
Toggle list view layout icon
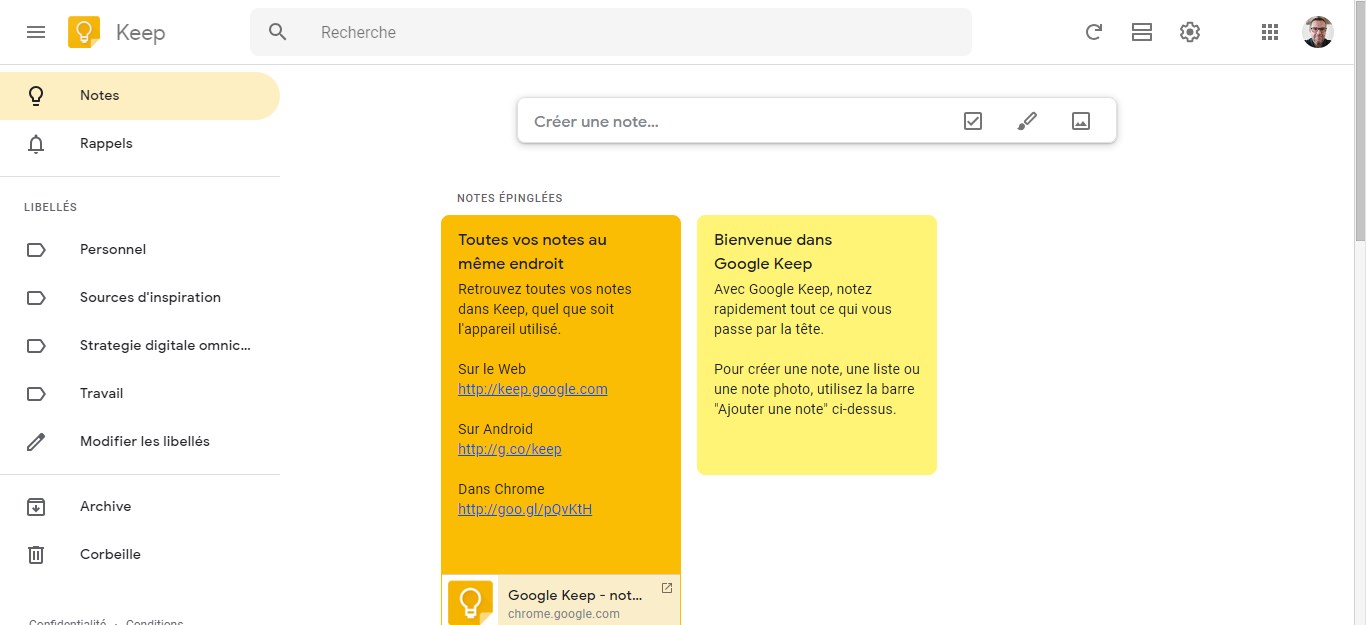[1142, 32]
